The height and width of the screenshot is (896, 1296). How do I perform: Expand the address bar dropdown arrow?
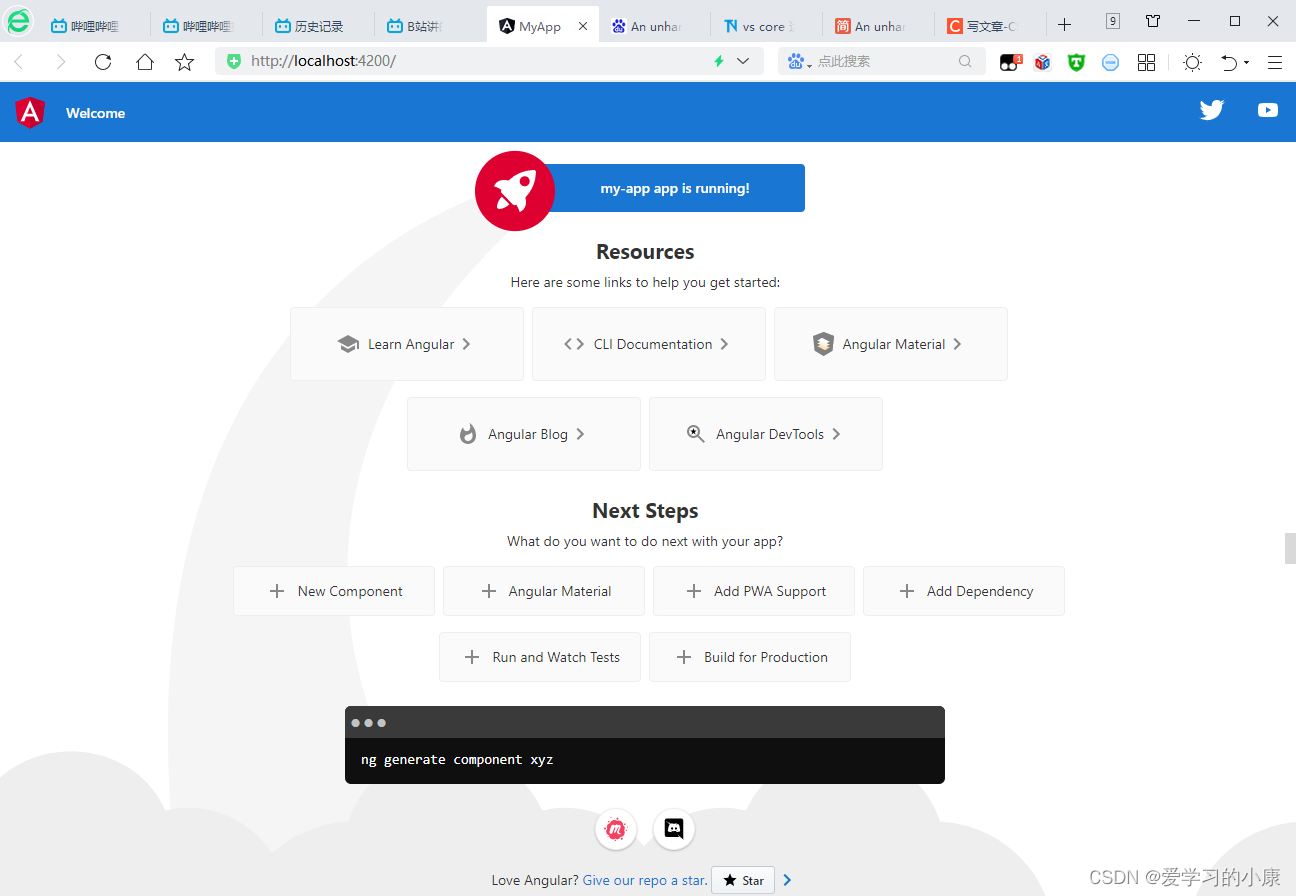[743, 61]
